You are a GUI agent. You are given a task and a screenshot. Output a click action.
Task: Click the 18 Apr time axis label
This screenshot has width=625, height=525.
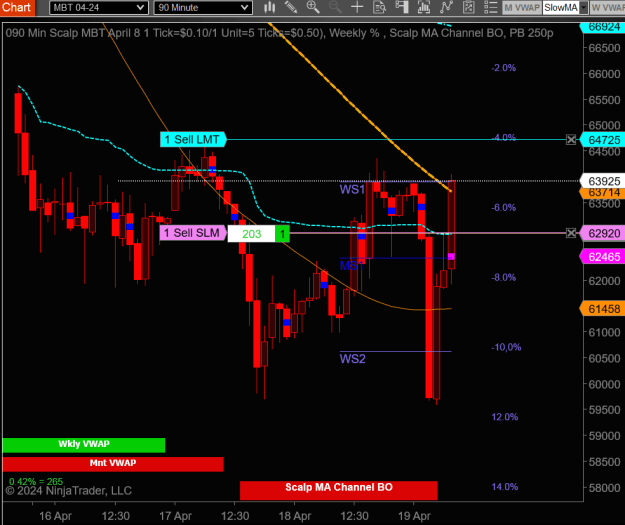point(295,516)
